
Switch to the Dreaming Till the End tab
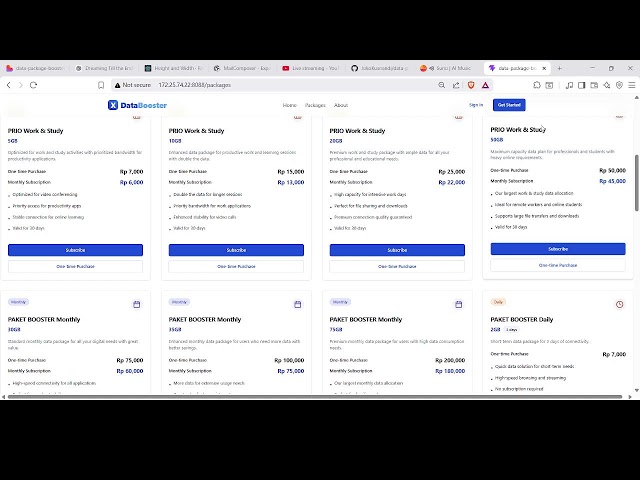coord(104,68)
